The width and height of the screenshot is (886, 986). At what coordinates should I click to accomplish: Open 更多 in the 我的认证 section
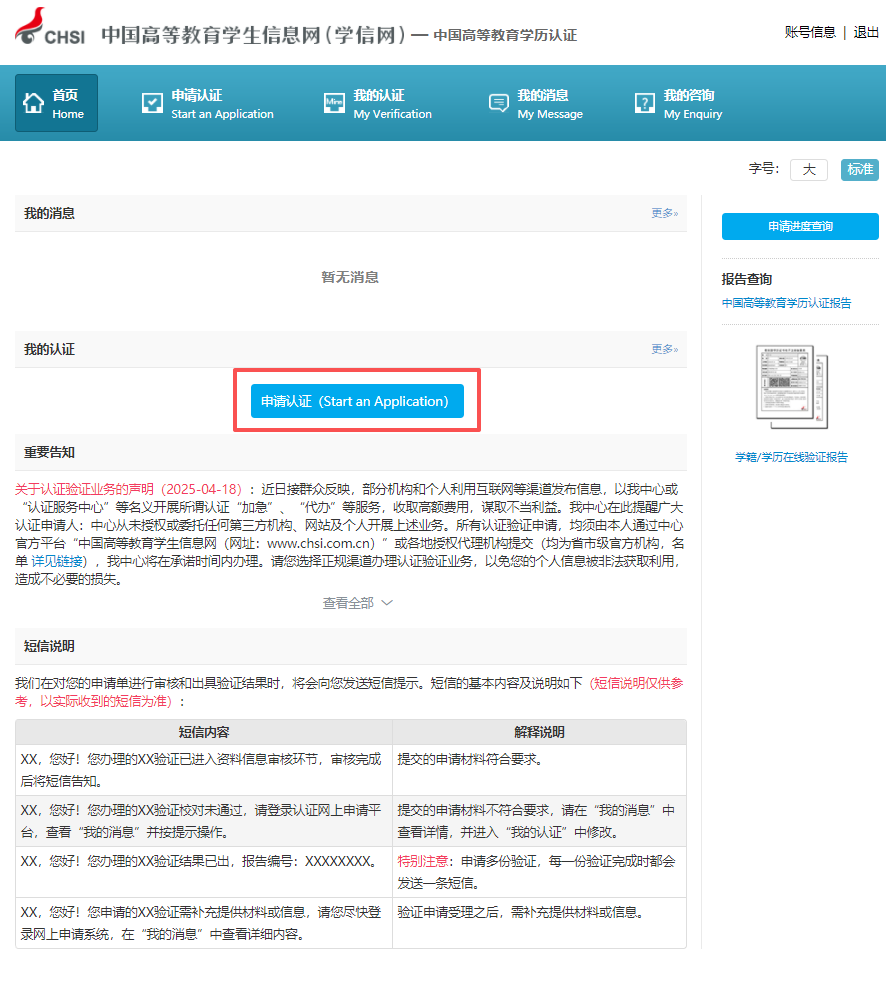[x=664, y=349]
